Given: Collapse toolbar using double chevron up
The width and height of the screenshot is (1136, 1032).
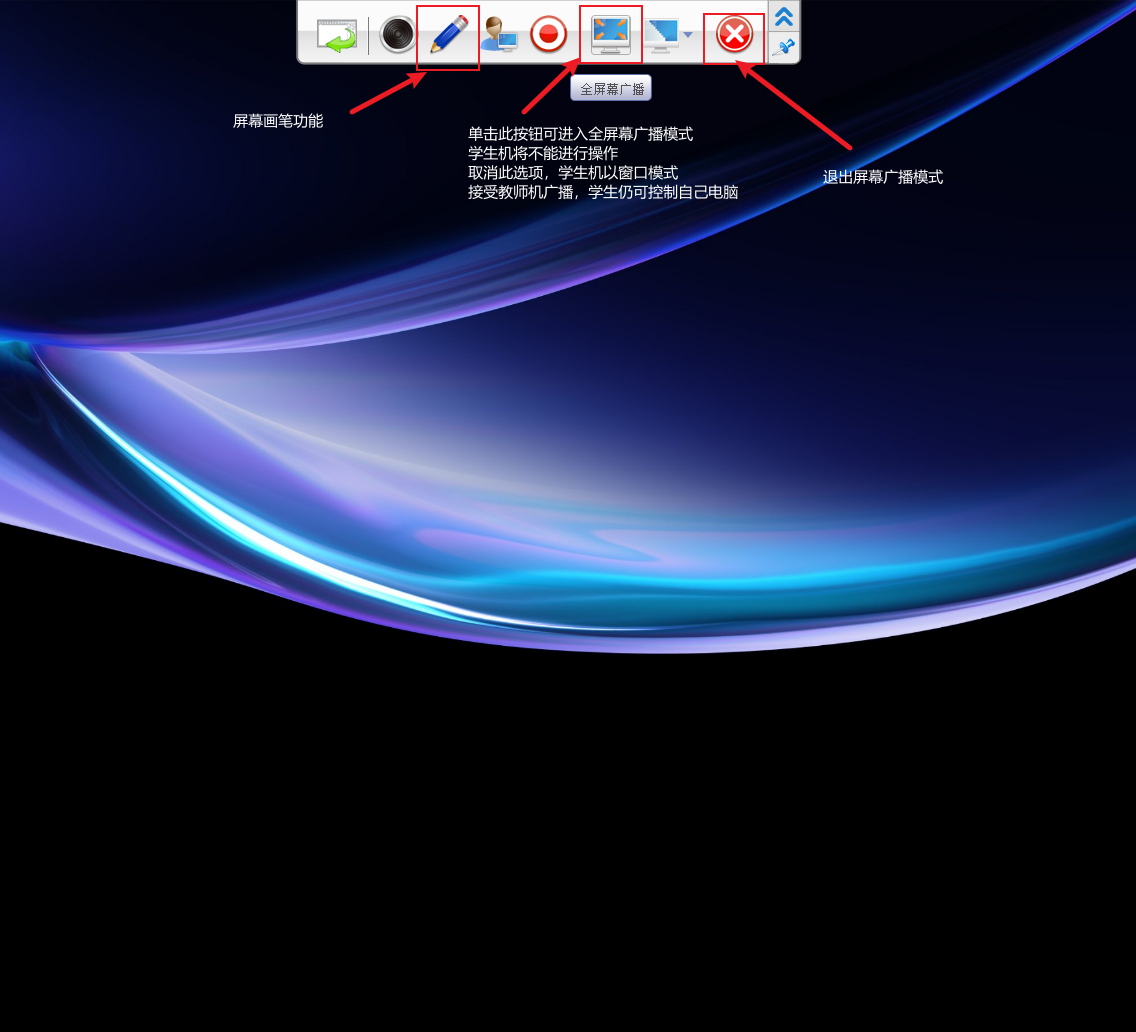Looking at the screenshot, I should click(x=784, y=16).
